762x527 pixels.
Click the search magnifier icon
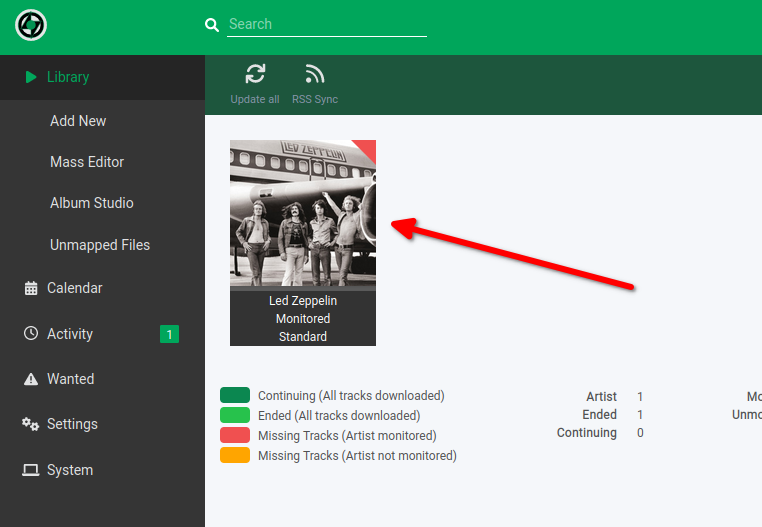[211, 25]
